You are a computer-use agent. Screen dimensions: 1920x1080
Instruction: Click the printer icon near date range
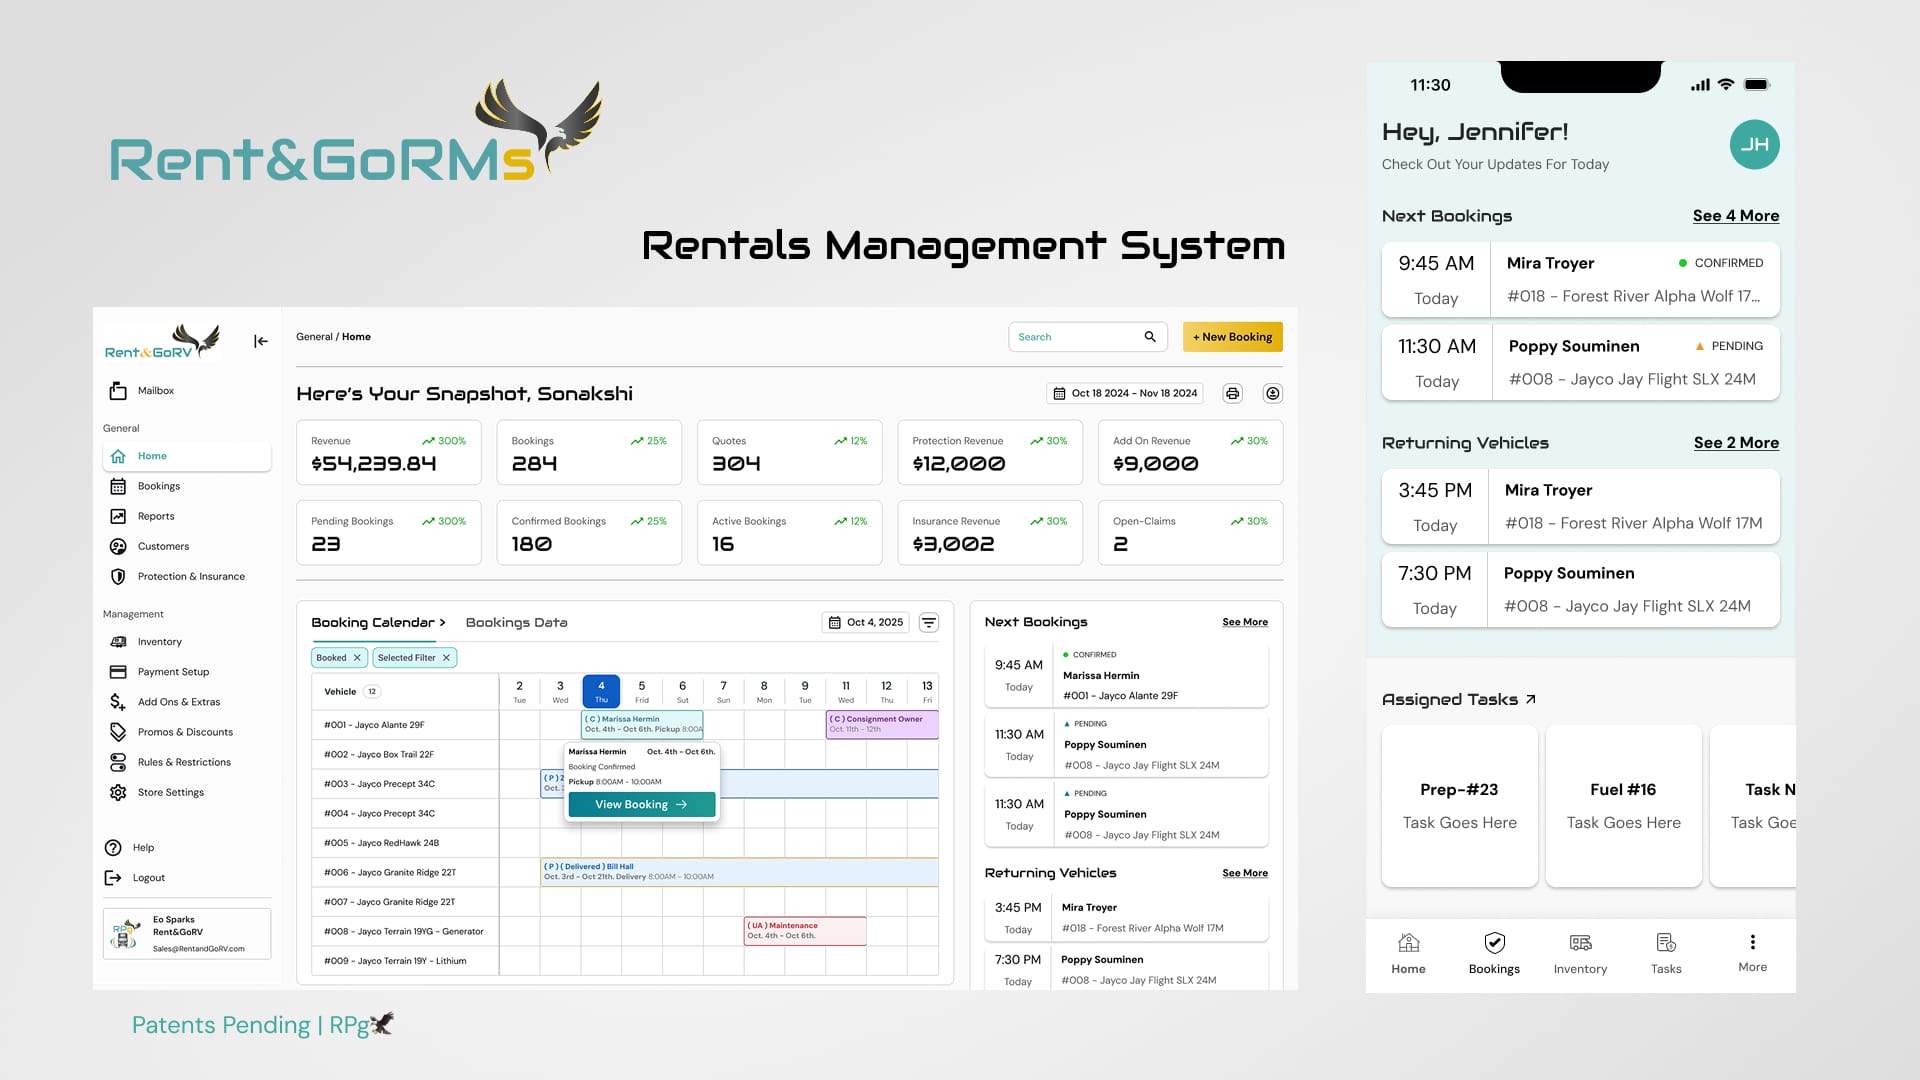(x=1232, y=393)
